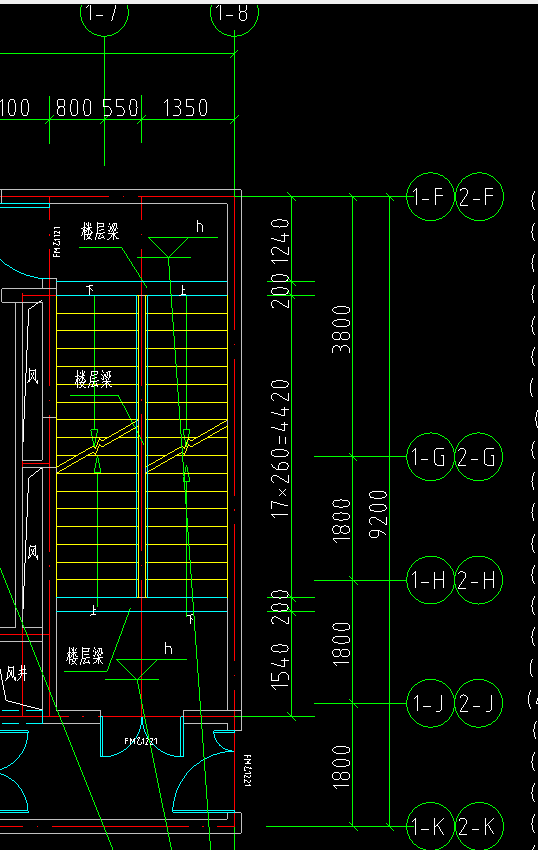This screenshot has width=538, height=850.
Task: Select the vertical FM乙1221 tag at upper left
Action: (x=57, y=242)
